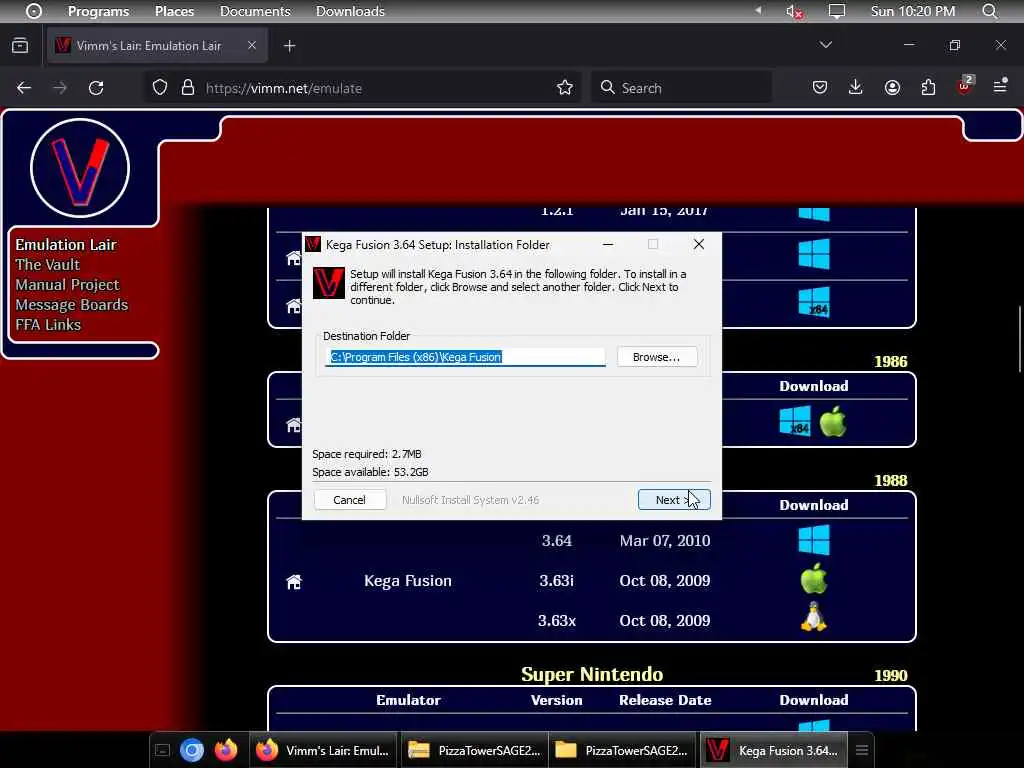1024x768 pixels.
Task: Open the Message Boards link
Action: 72,305
